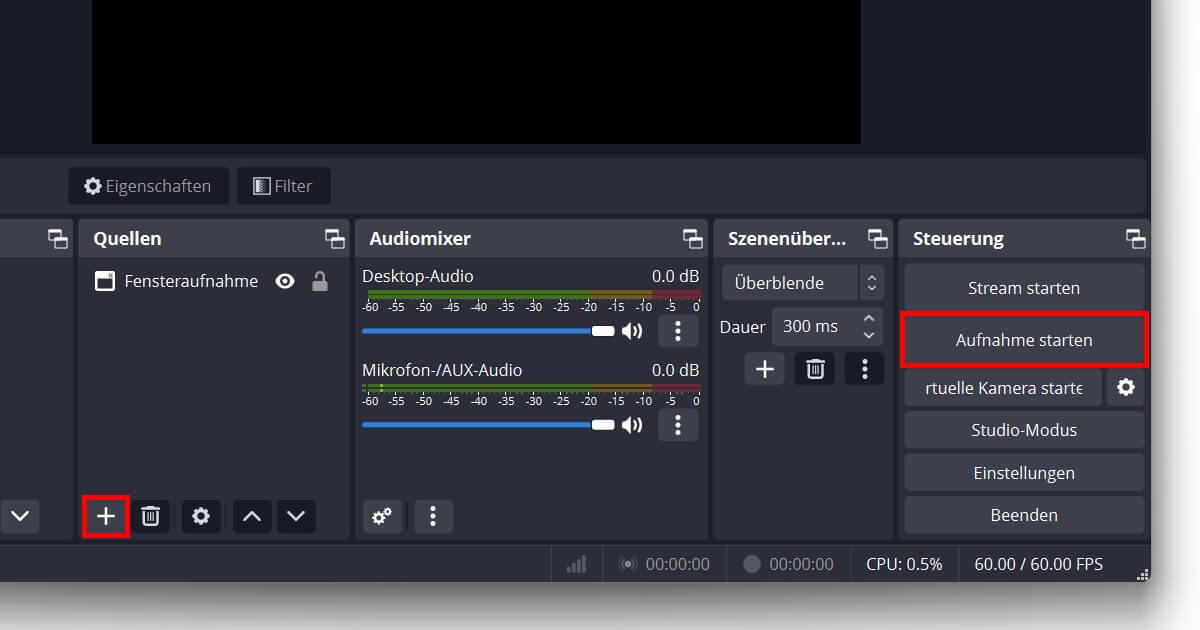
Task: Open advanced audio properties gears icon
Action: 382,516
